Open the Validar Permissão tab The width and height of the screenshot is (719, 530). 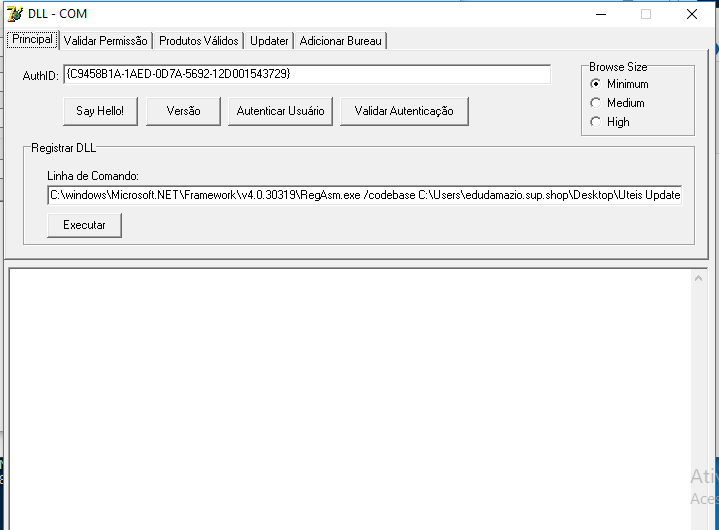tap(106, 41)
